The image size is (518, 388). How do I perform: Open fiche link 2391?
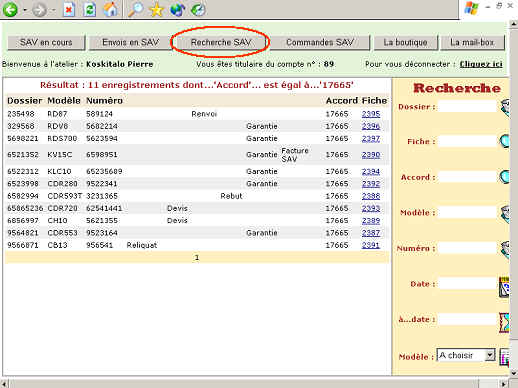point(371,245)
